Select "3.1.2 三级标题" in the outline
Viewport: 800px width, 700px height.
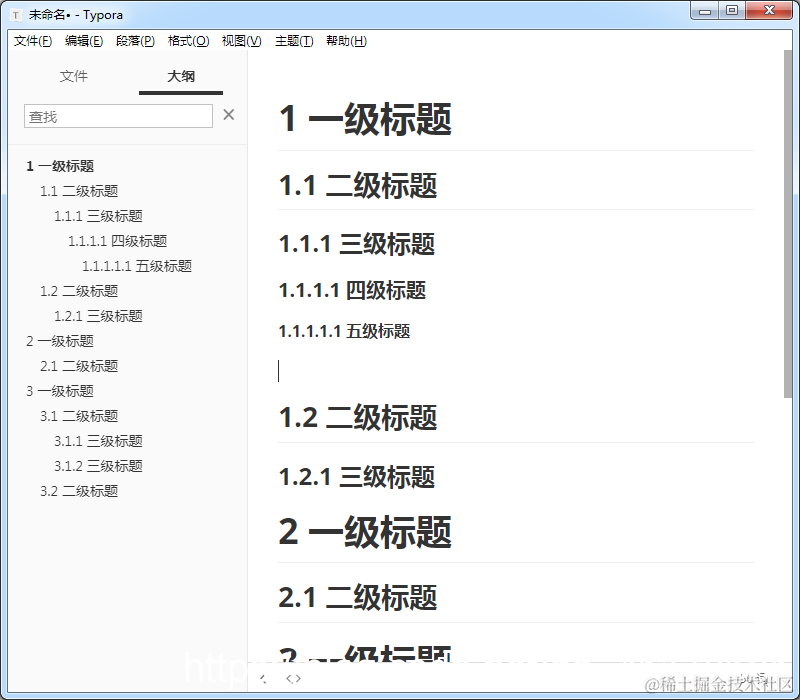[98, 465]
